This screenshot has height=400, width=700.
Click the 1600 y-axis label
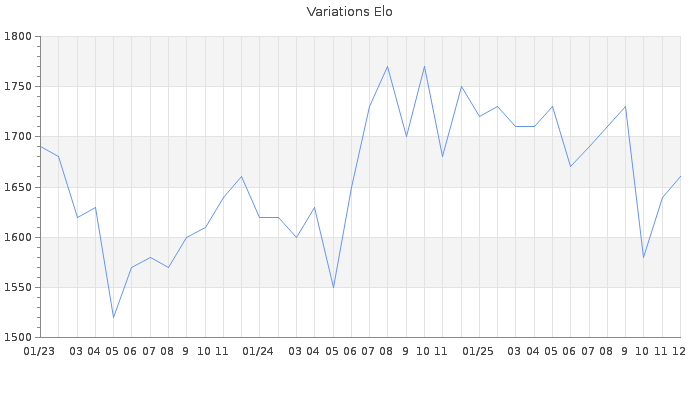point(18,237)
